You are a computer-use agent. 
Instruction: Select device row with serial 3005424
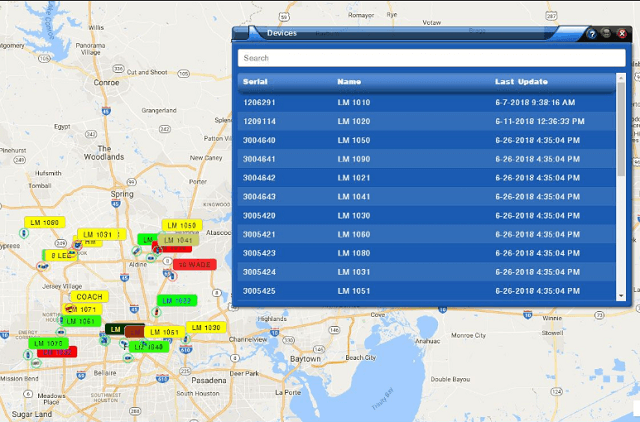[x=427, y=272]
